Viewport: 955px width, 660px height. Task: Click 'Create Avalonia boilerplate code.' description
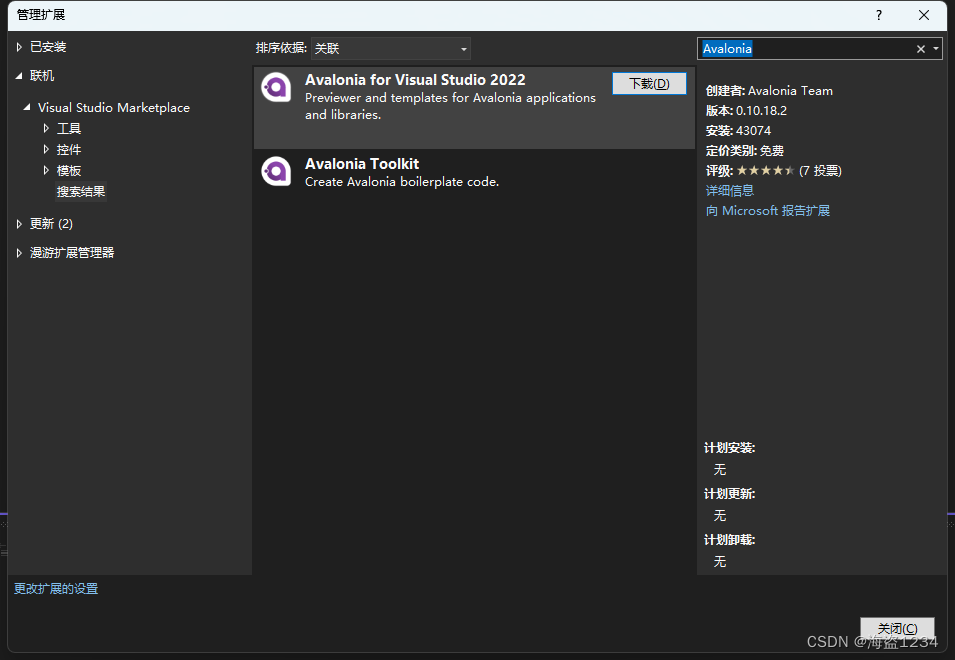402,181
